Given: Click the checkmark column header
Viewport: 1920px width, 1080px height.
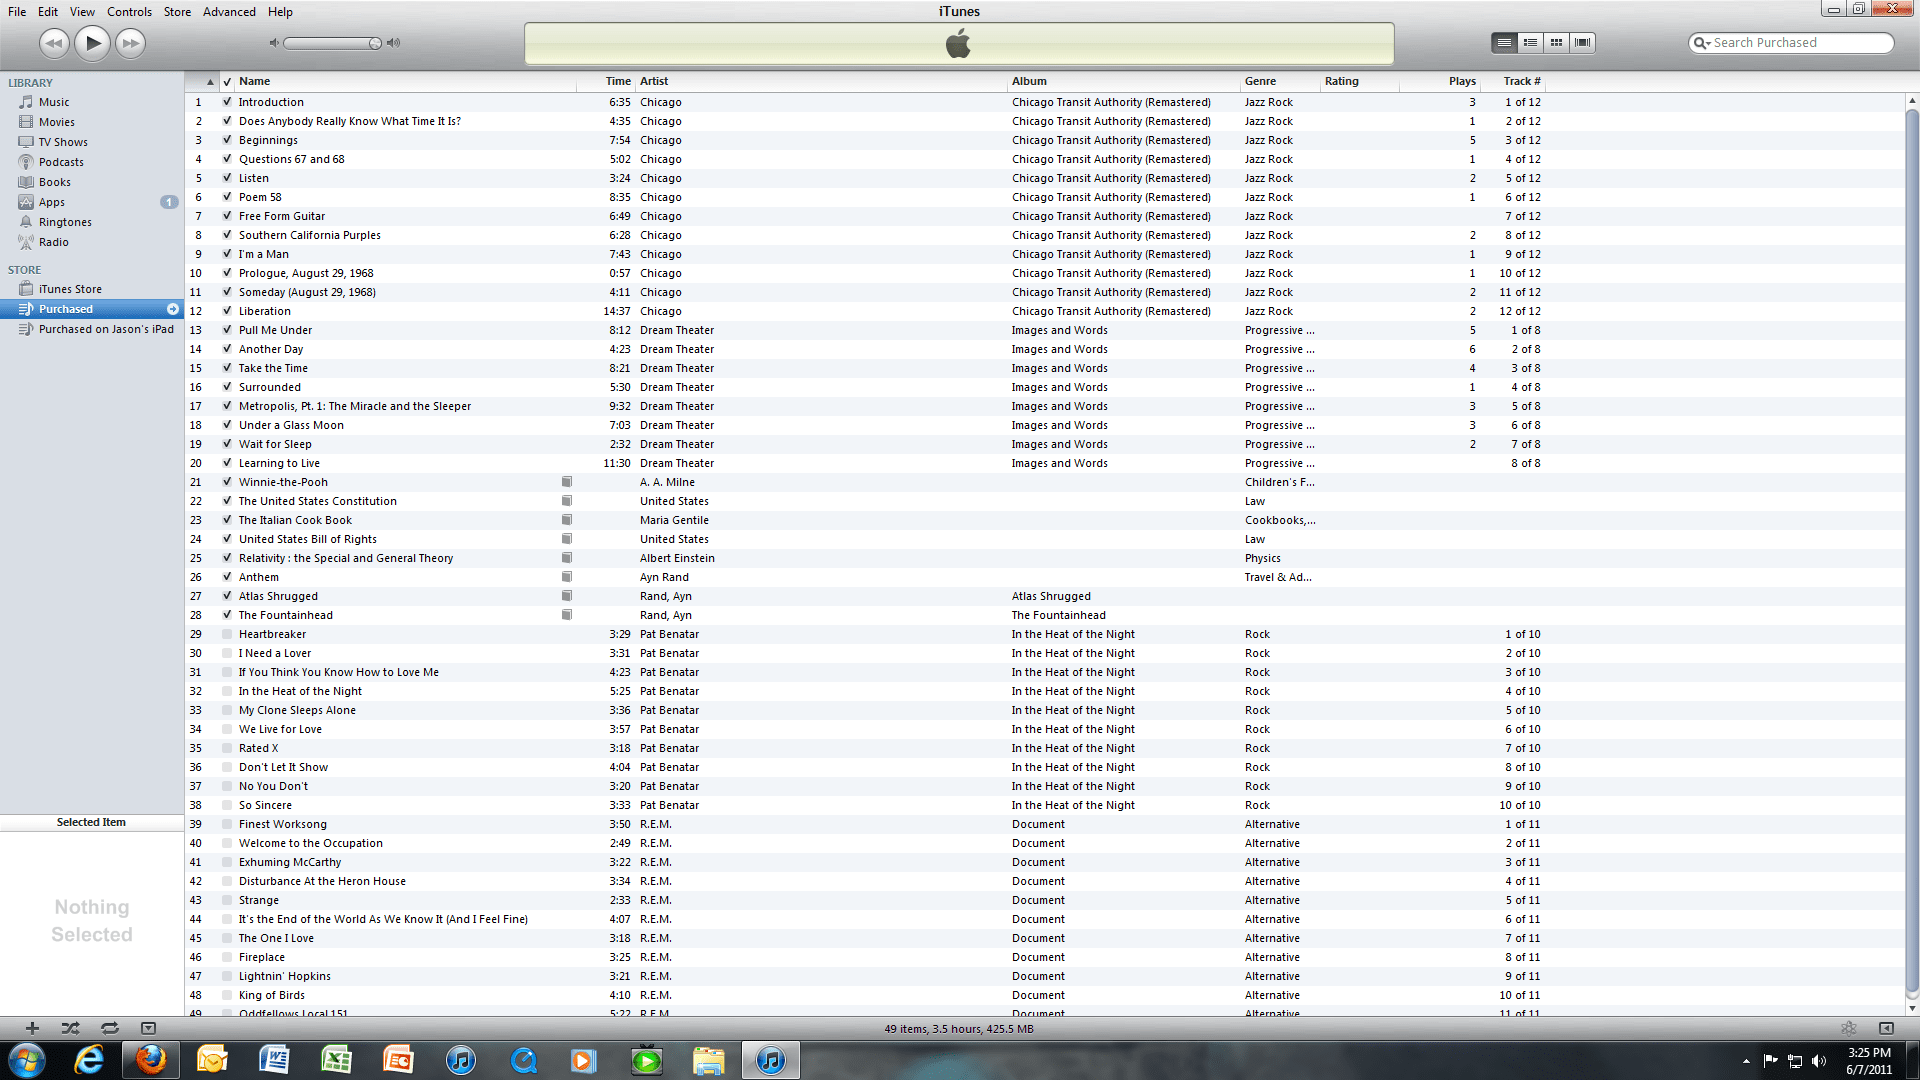Looking at the screenshot, I should tap(227, 82).
